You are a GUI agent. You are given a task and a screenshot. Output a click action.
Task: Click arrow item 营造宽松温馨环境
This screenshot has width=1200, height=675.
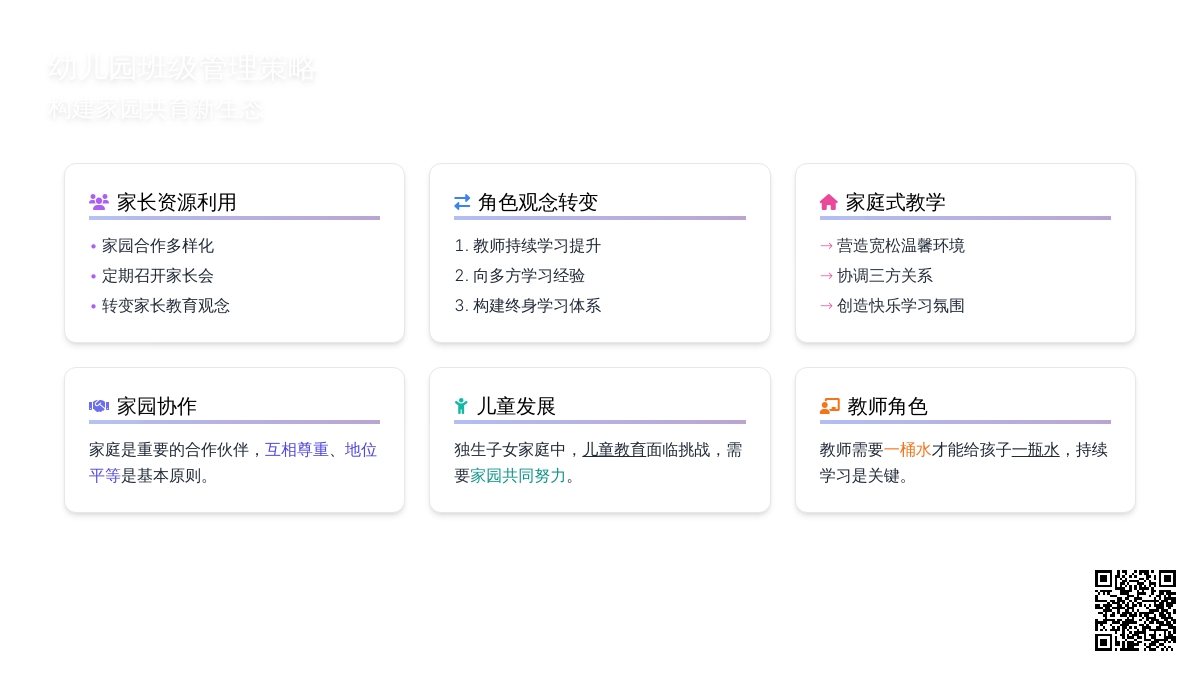pos(901,246)
